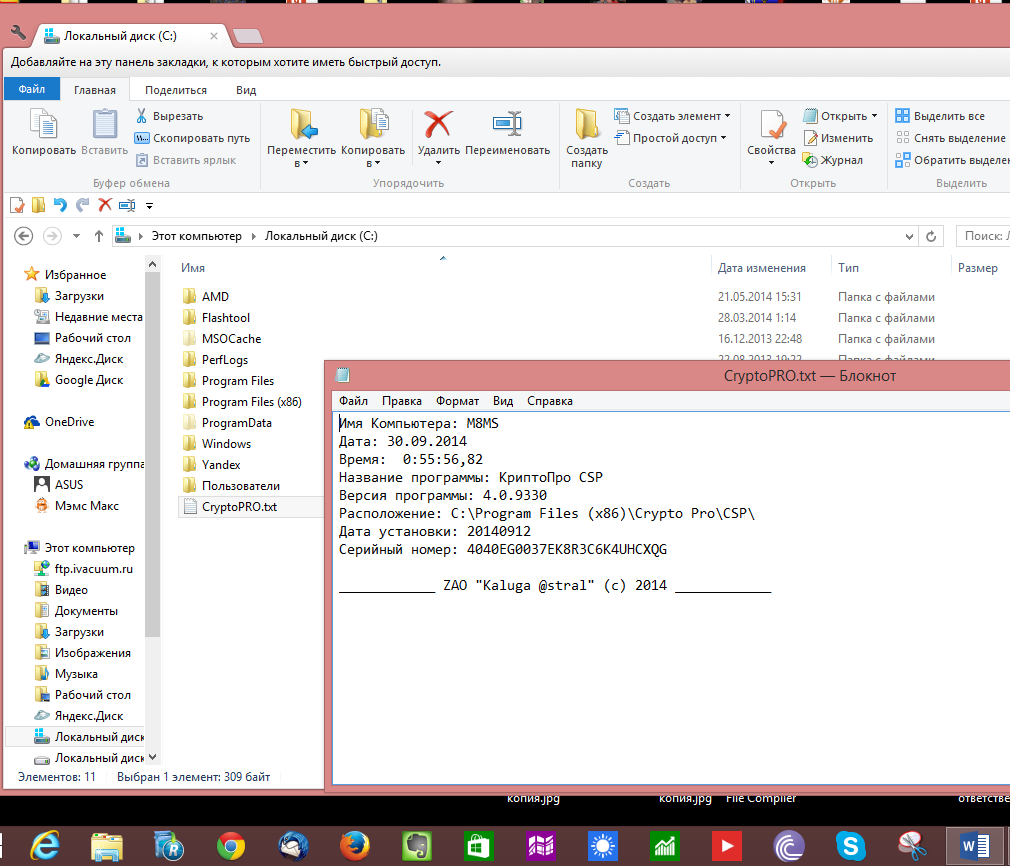Screen dimensions: 1010x866
Task: Select the Program Files (x86) folder
Action: coord(251,402)
